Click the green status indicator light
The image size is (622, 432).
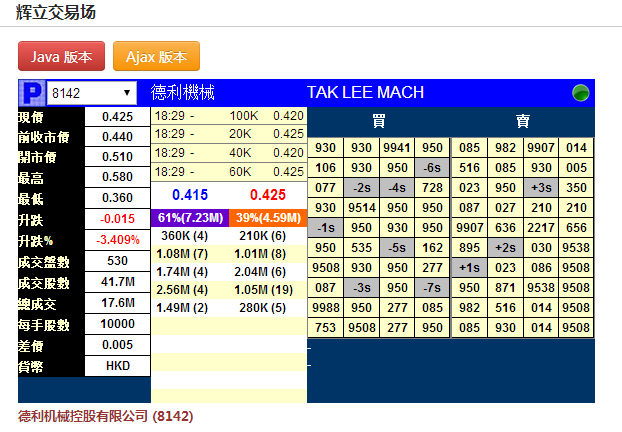tap(580, 93)
